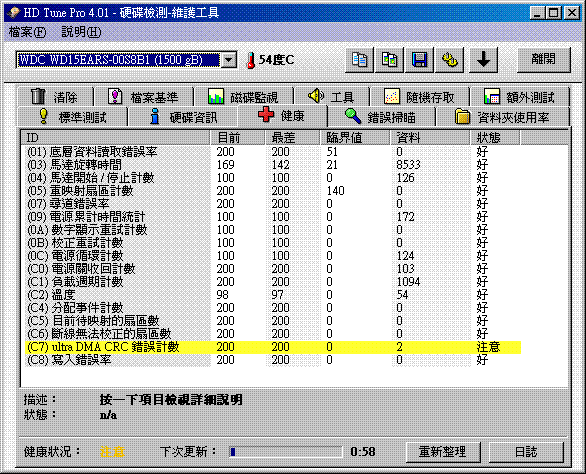The image size is (586, 474).
Task: Click the speaker icon on 工具 tab
Action: pos(316,96)
